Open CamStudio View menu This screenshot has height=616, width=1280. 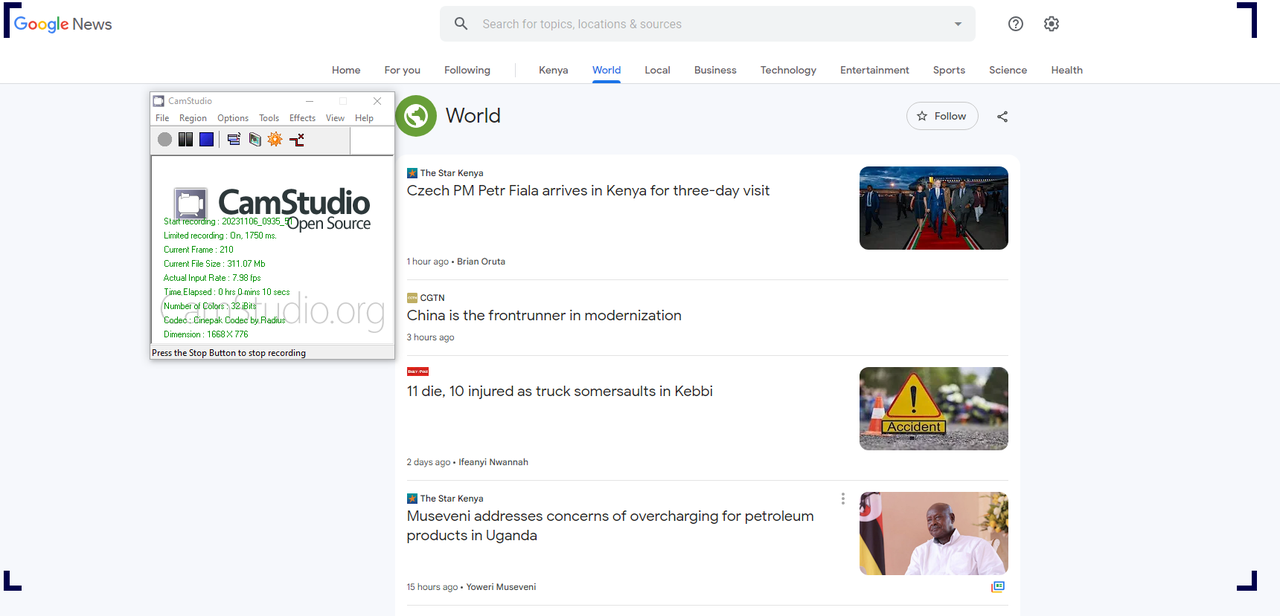[335, 118]
